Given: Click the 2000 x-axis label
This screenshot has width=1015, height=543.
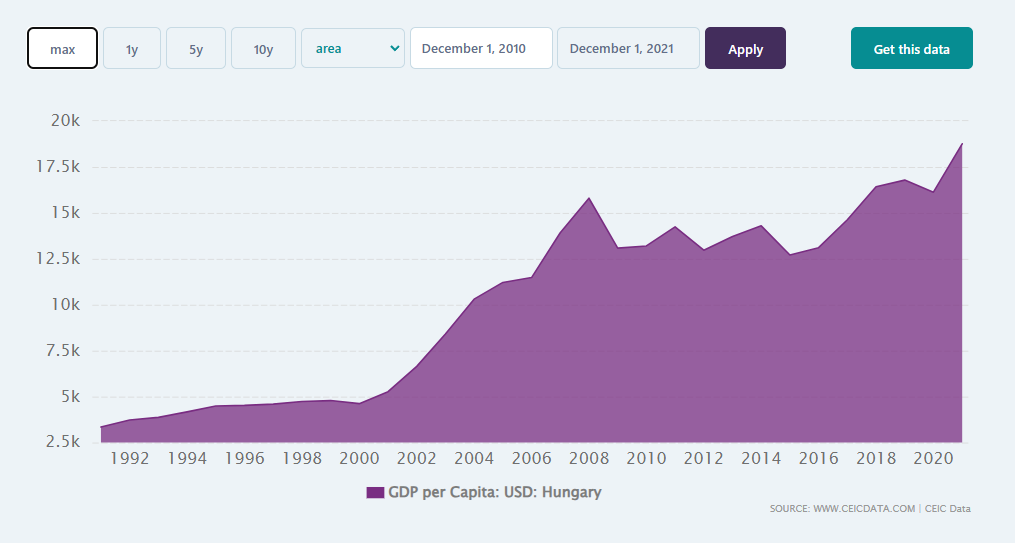Looking at the screenshot, I should tap(359, 458).
